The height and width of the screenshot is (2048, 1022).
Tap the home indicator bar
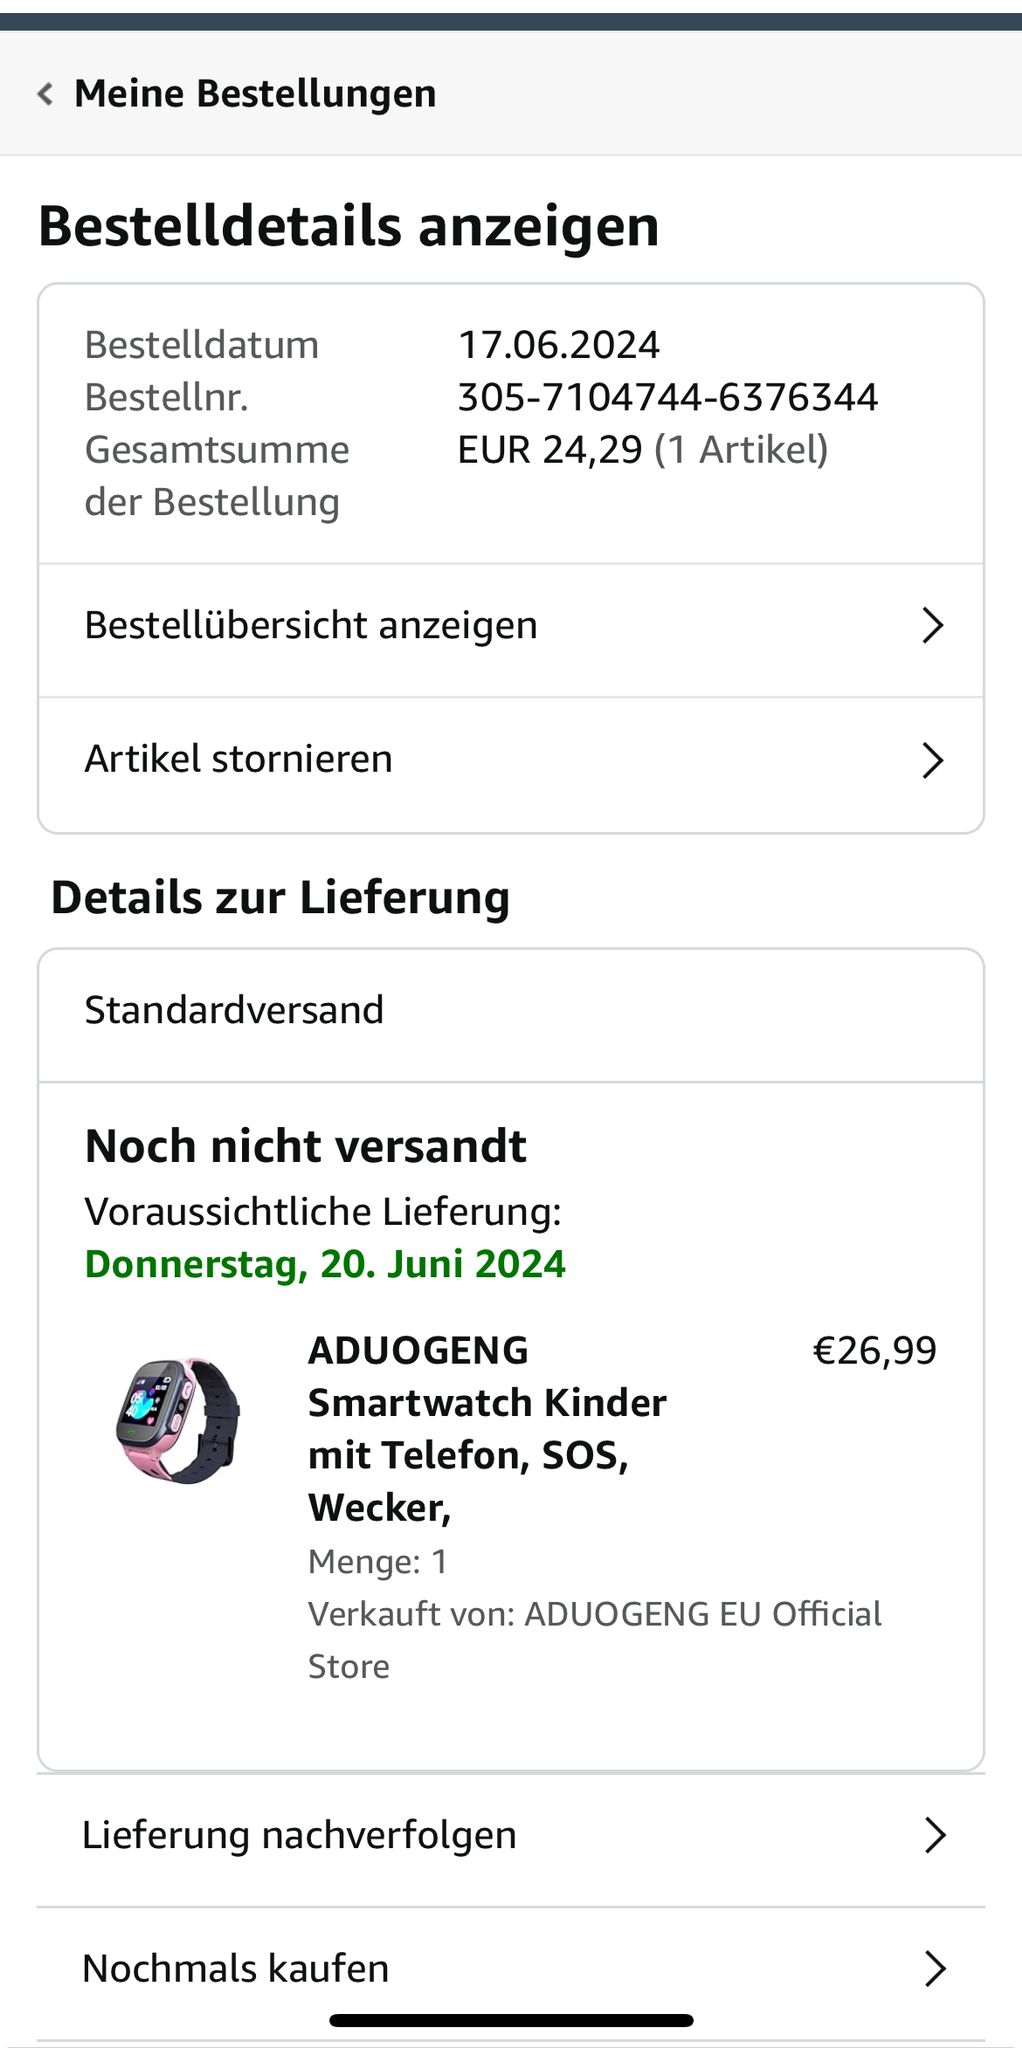click(x=511, y=2021)
